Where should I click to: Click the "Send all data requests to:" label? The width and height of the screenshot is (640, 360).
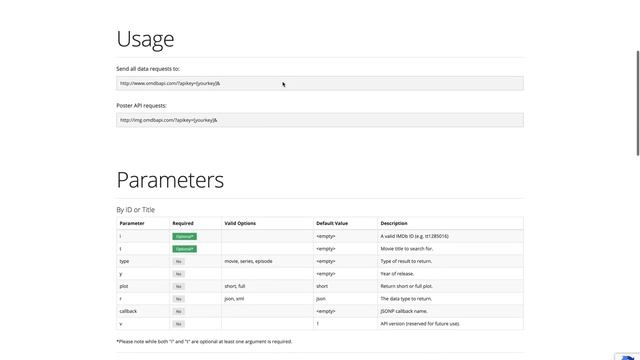148,69
